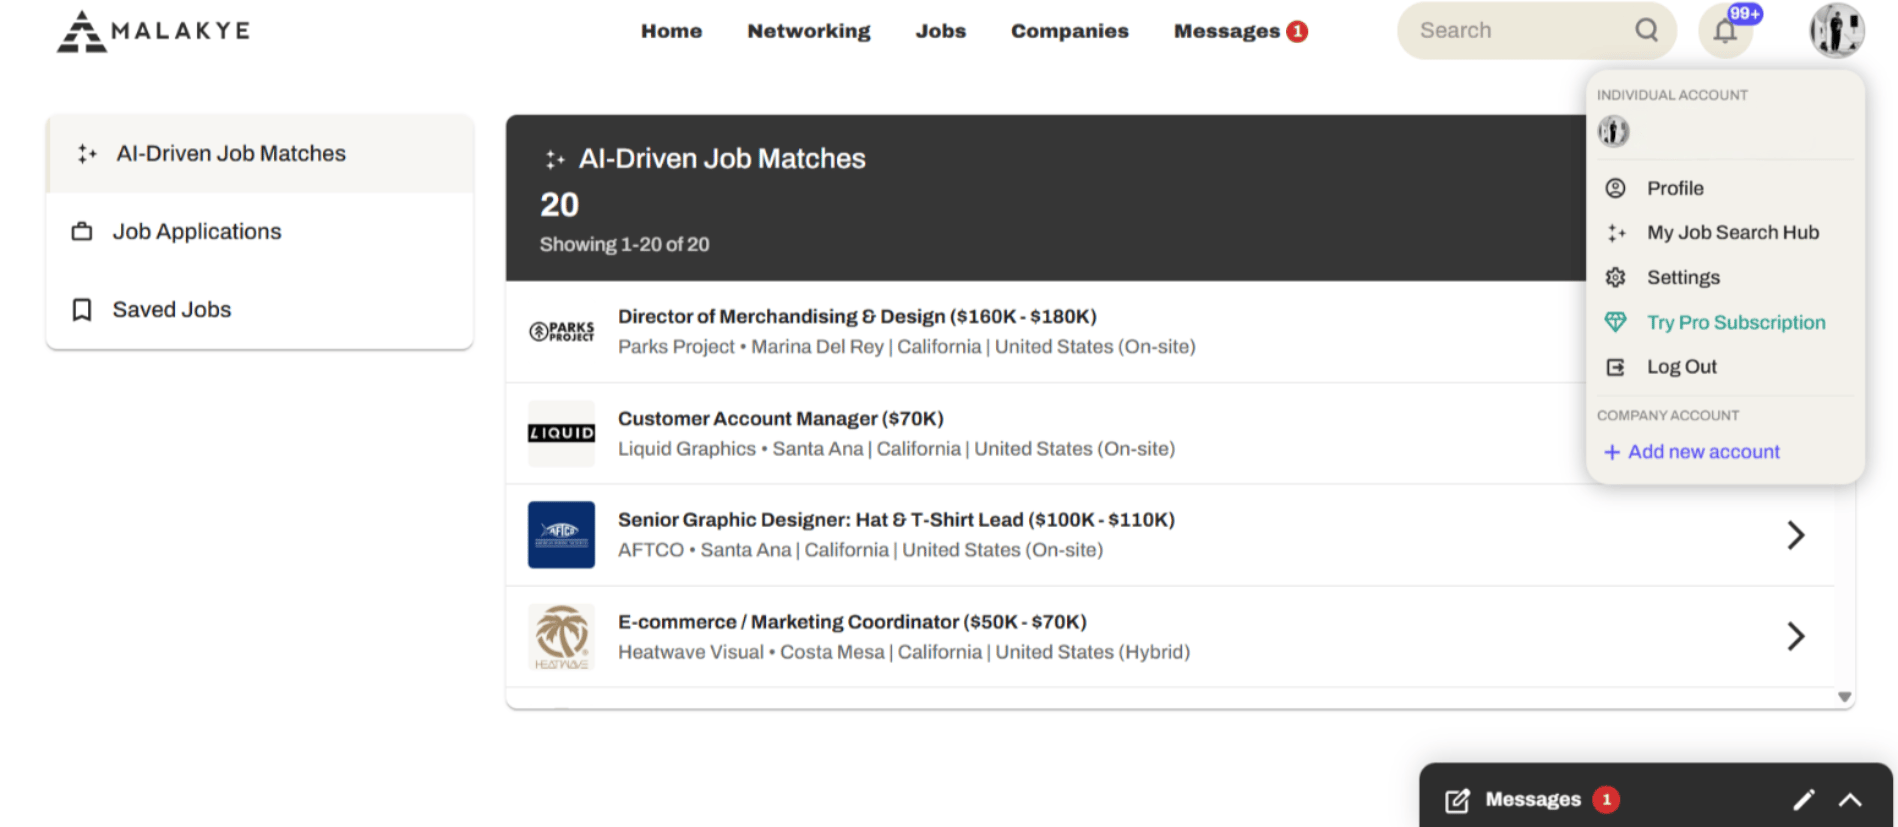
Task: Open Director of Merchandising & Design job
Action: click(x=857, y=317)
